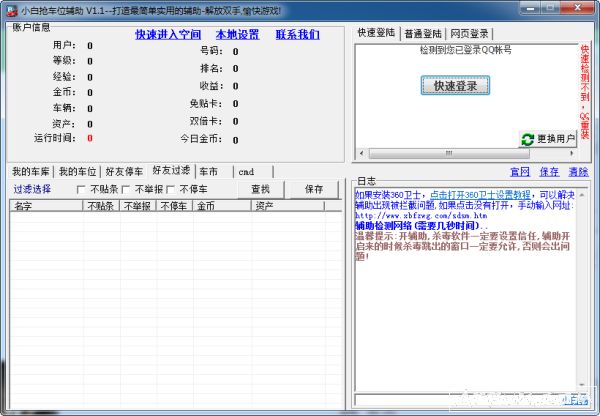The width and height of the screenshot is (600, 416).
Task: Click the left arrow of login panel scrollbar
Action: 362,153
